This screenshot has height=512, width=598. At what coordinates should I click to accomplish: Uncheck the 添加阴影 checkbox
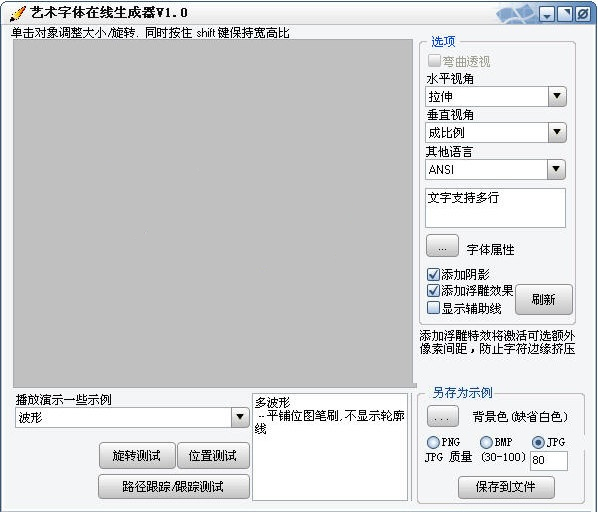point(433,274)
